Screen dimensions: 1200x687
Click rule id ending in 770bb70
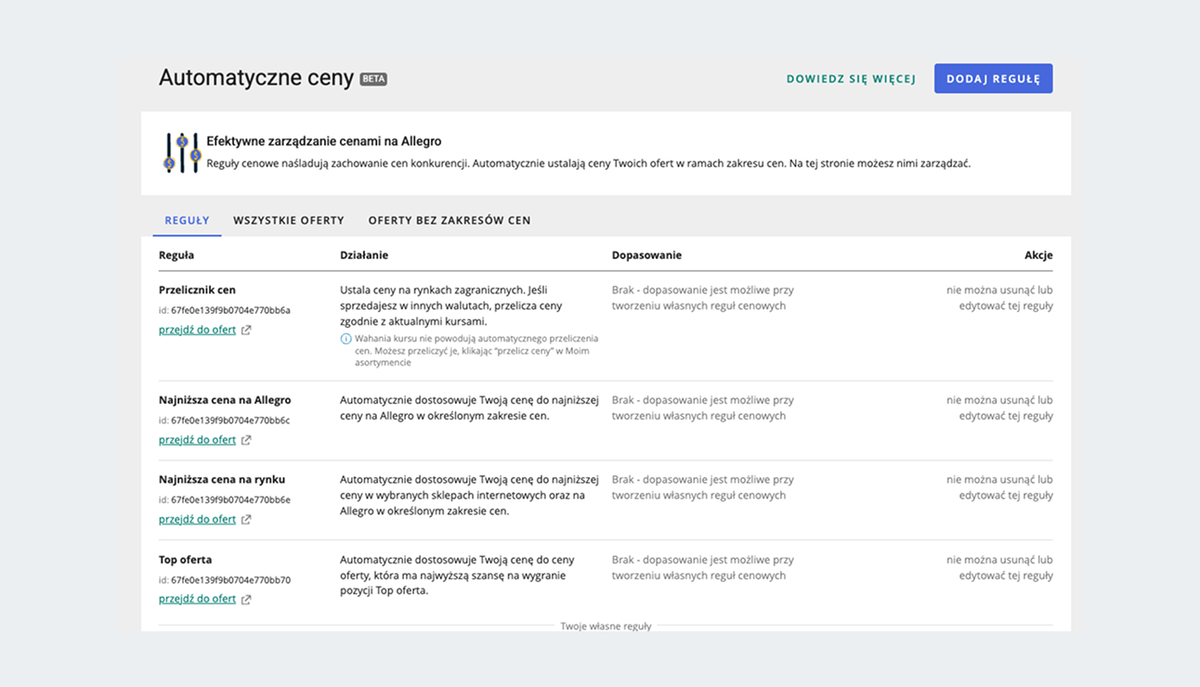coord(224,580)
